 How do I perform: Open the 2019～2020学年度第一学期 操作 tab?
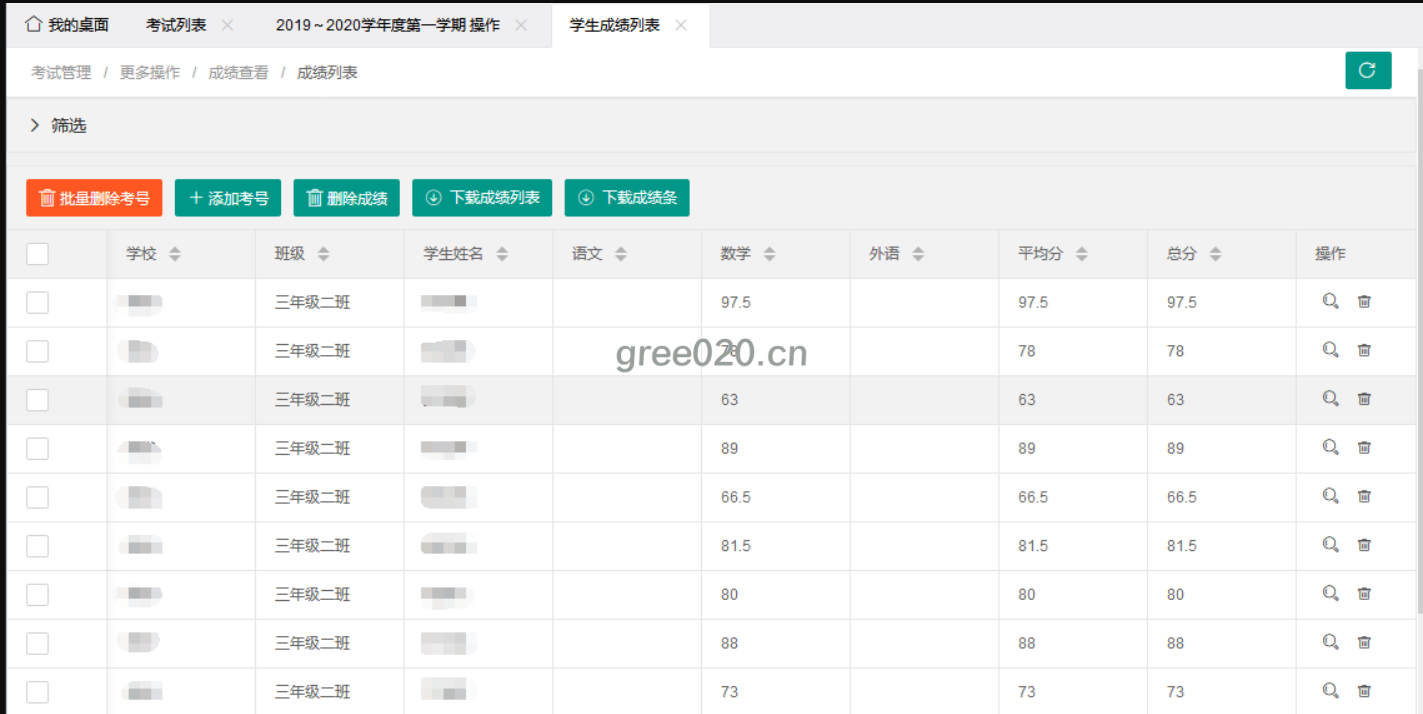point(387,25)
